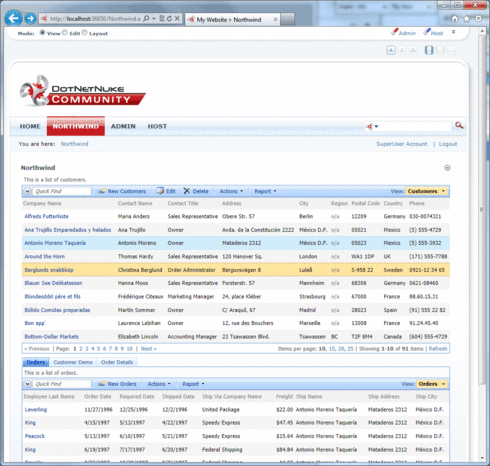490x466 pixels.
Task: Click the My Website > Northwind browser tab
Action: pos(232,19)
